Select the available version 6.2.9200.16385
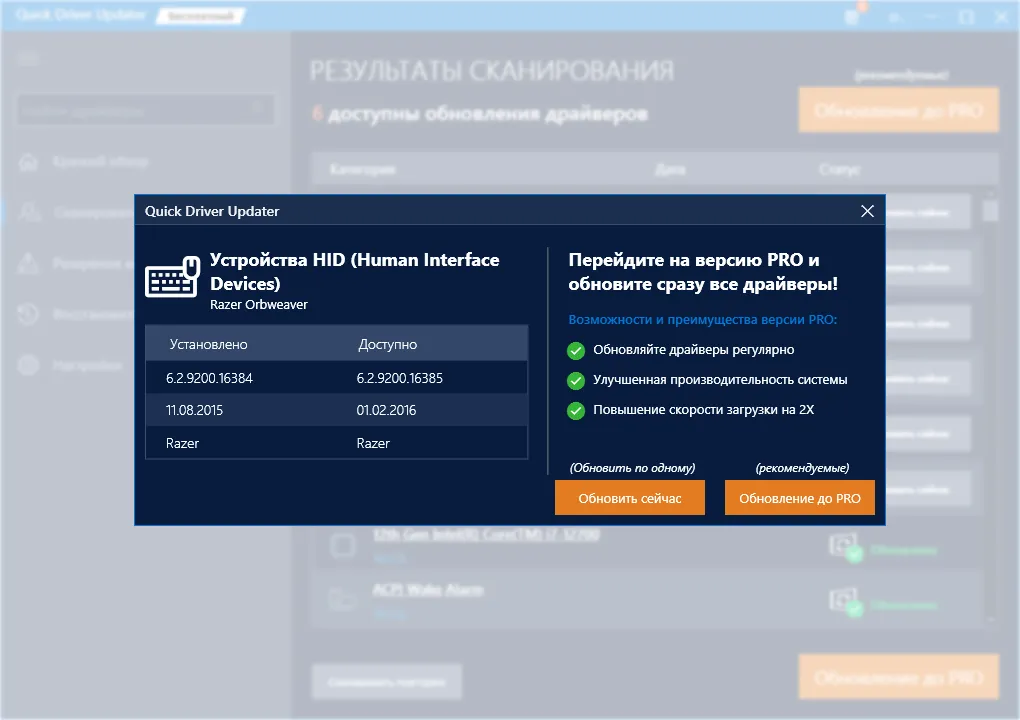 [x=399, y=378]
